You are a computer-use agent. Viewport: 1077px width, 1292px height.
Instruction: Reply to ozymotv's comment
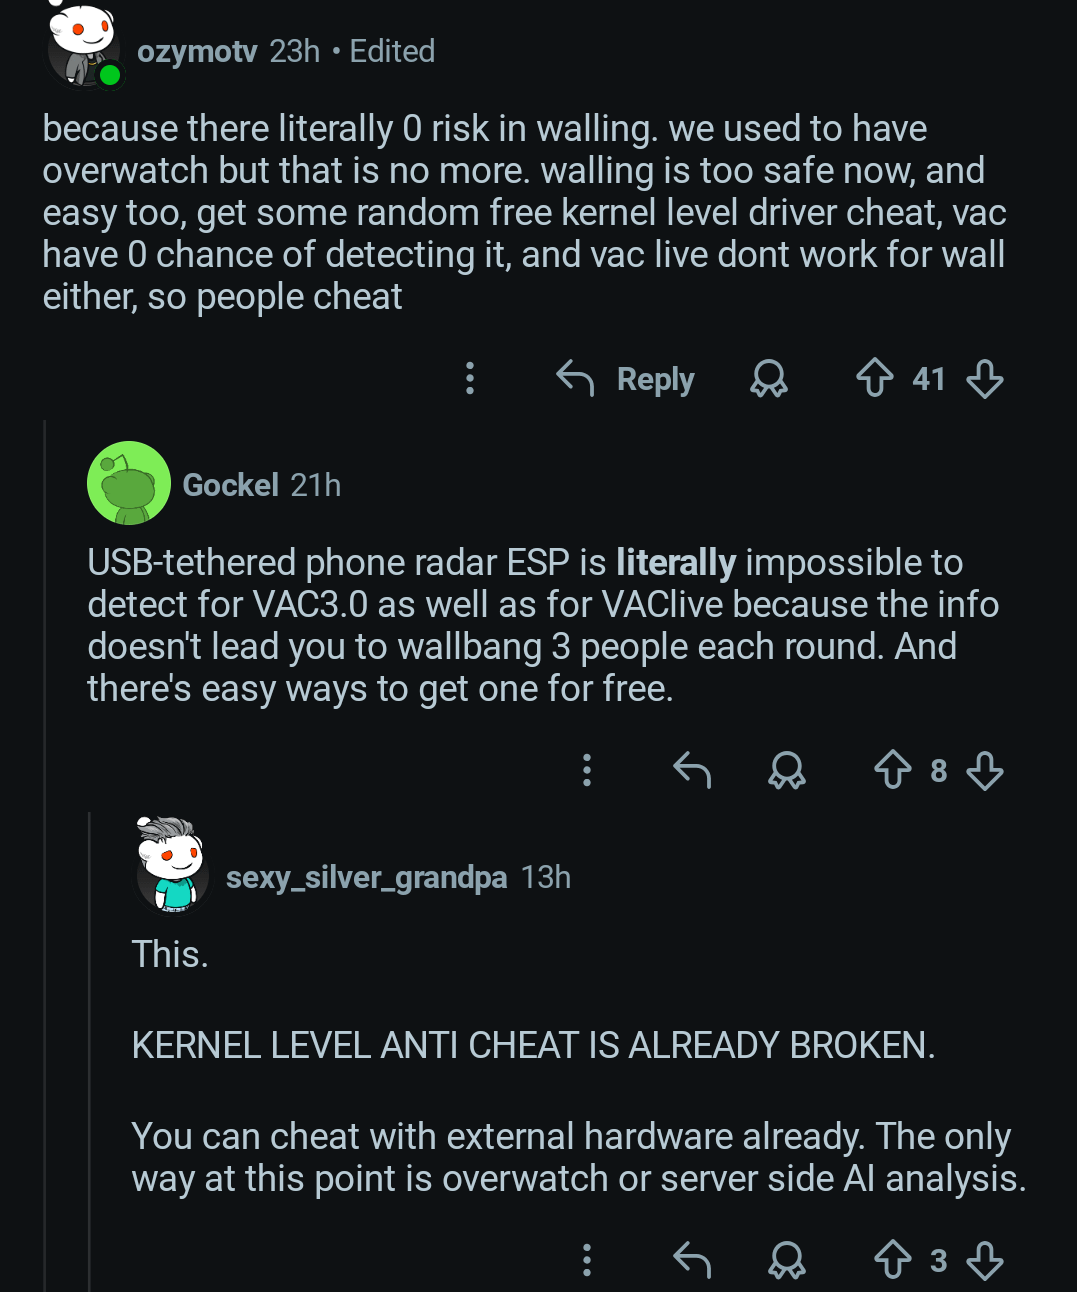pyautogui.click(x=626, y=378)
